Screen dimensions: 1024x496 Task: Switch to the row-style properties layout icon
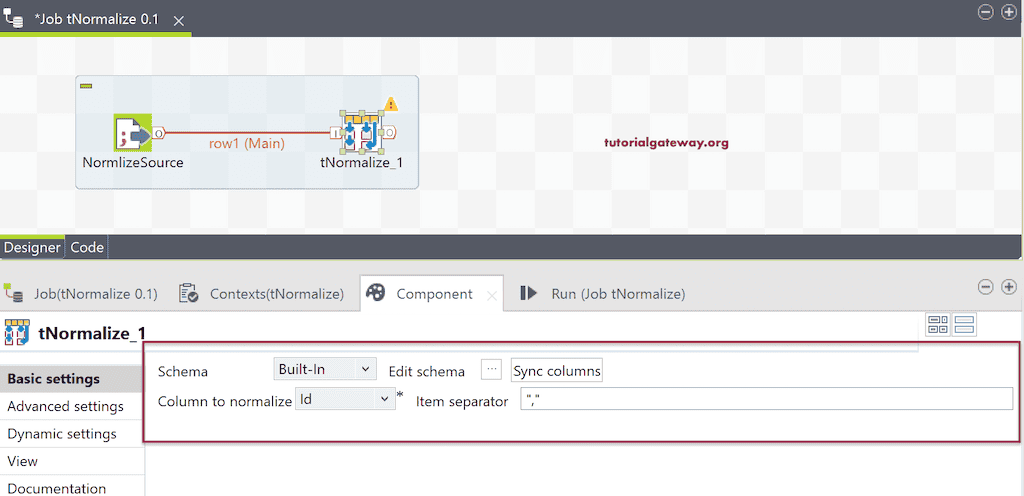tap(965, 324)
